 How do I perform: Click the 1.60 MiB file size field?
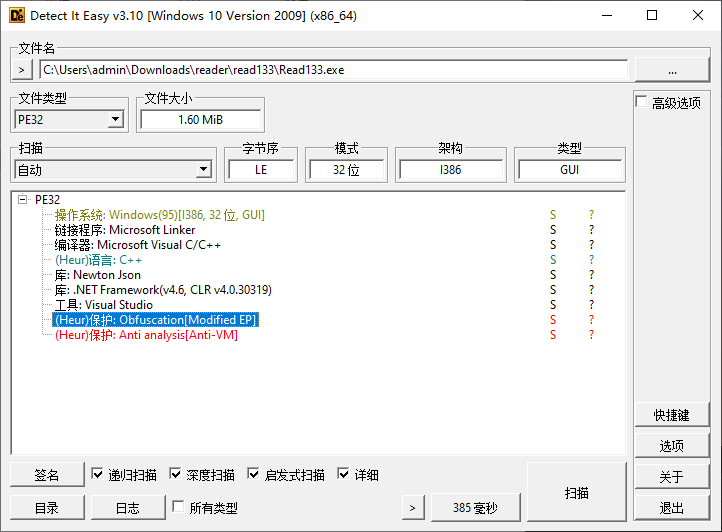tap(200, 120)
